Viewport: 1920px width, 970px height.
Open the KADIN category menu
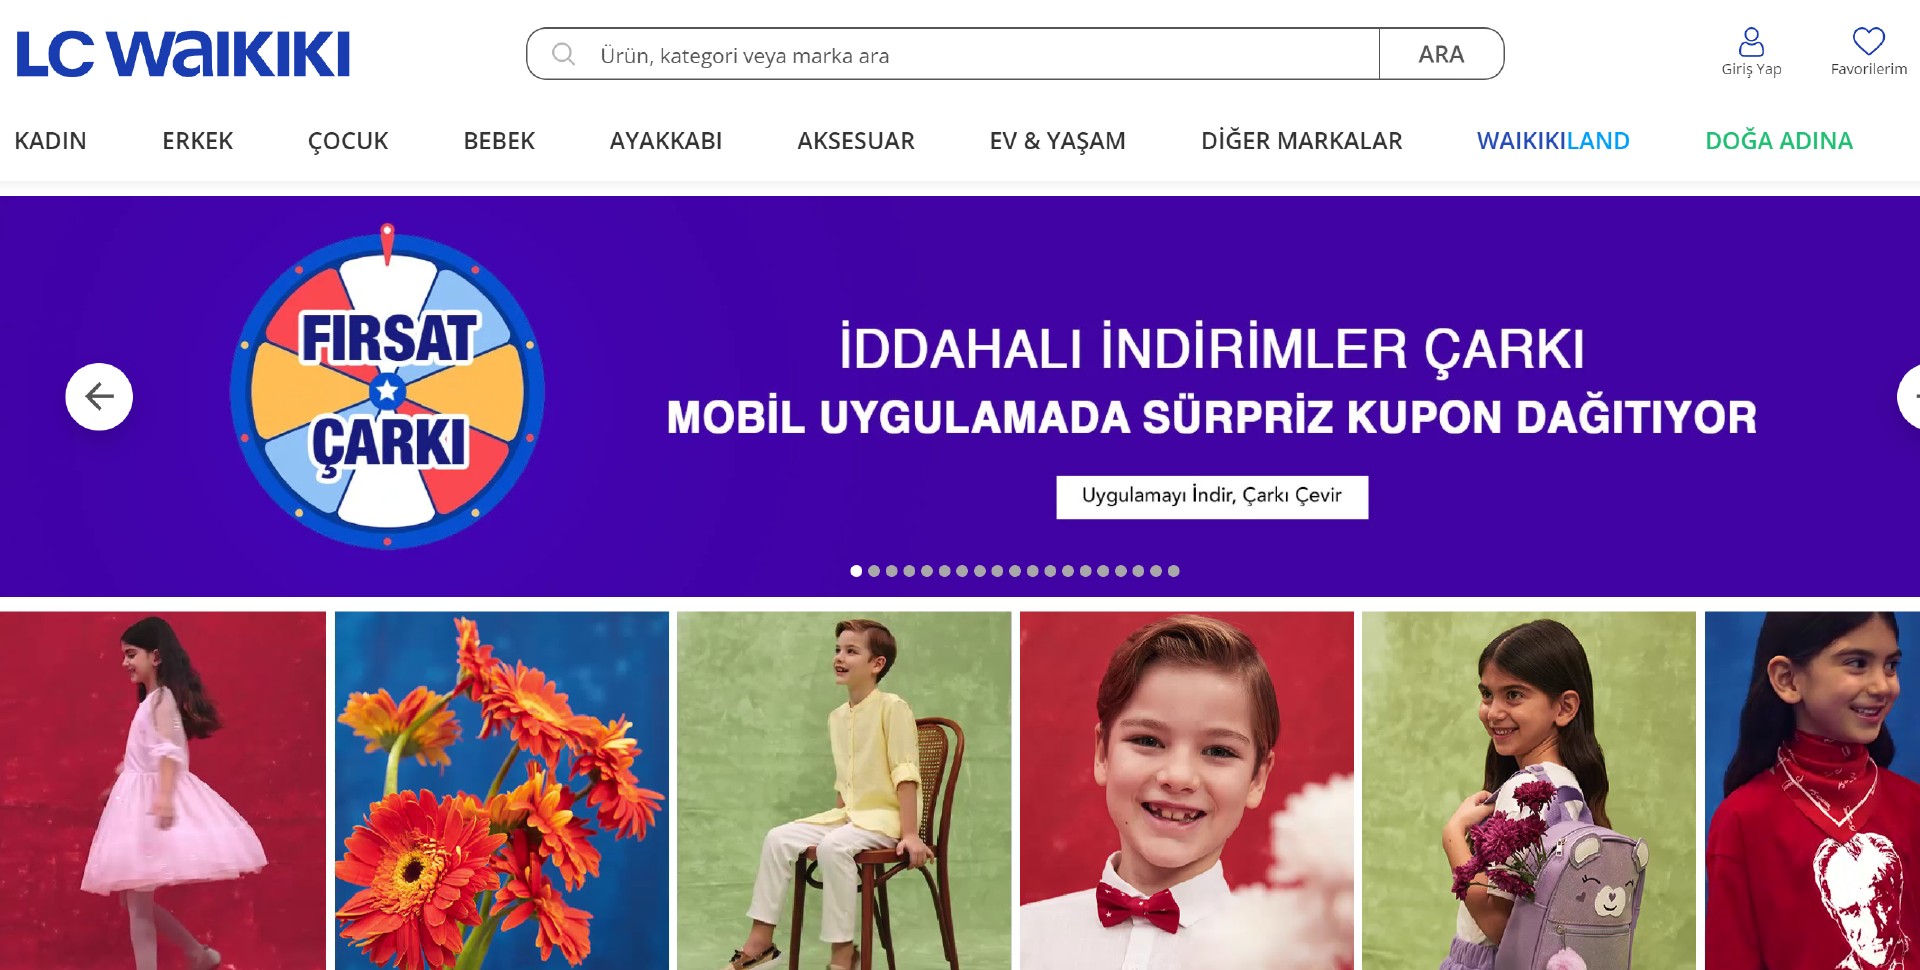[x=50, y=141]
